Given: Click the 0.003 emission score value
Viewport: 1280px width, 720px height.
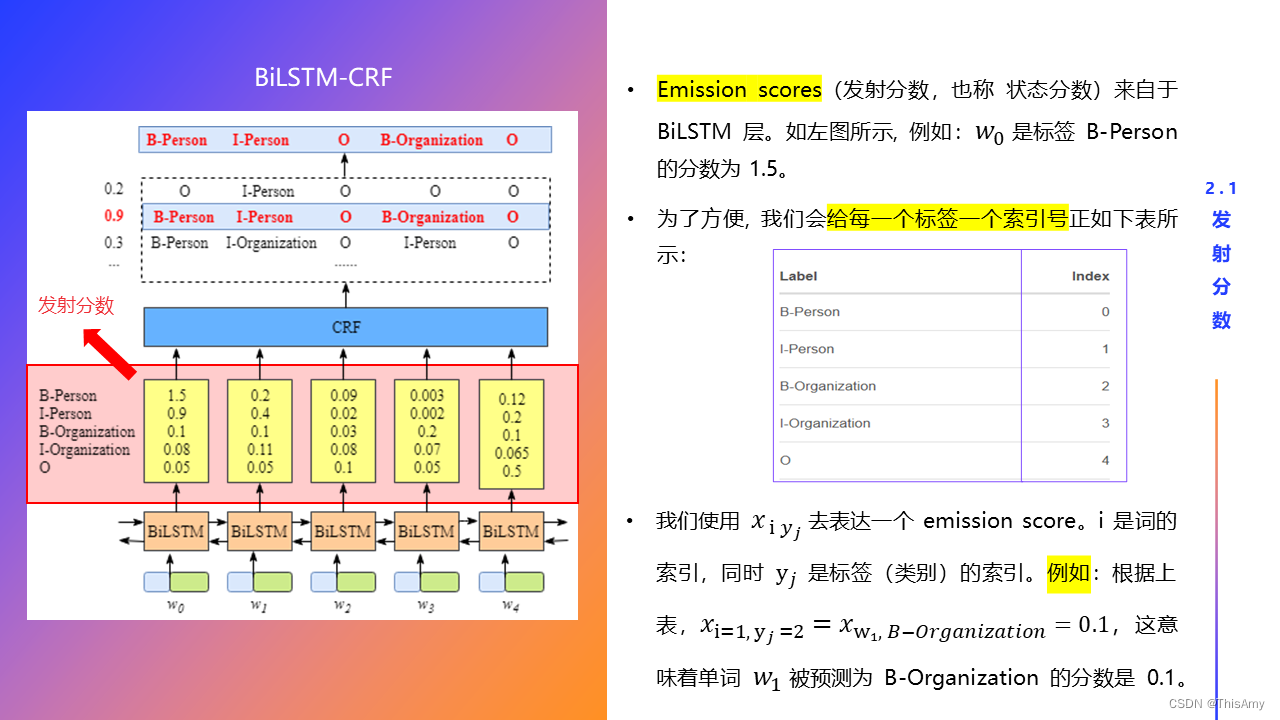Looking at the screenshot, I should 427,396.
